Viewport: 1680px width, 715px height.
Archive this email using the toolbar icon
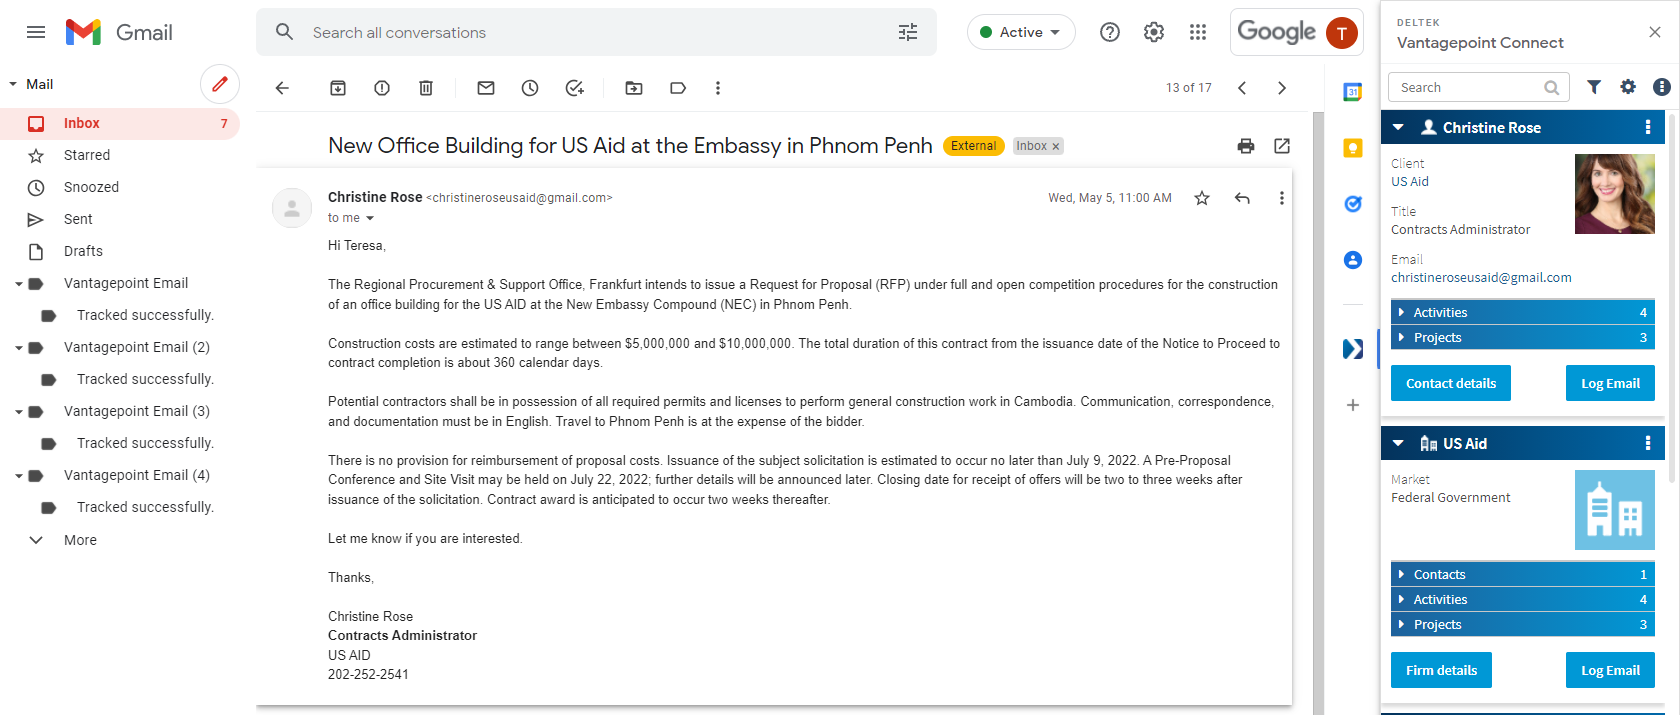click(x=338, y=88)
